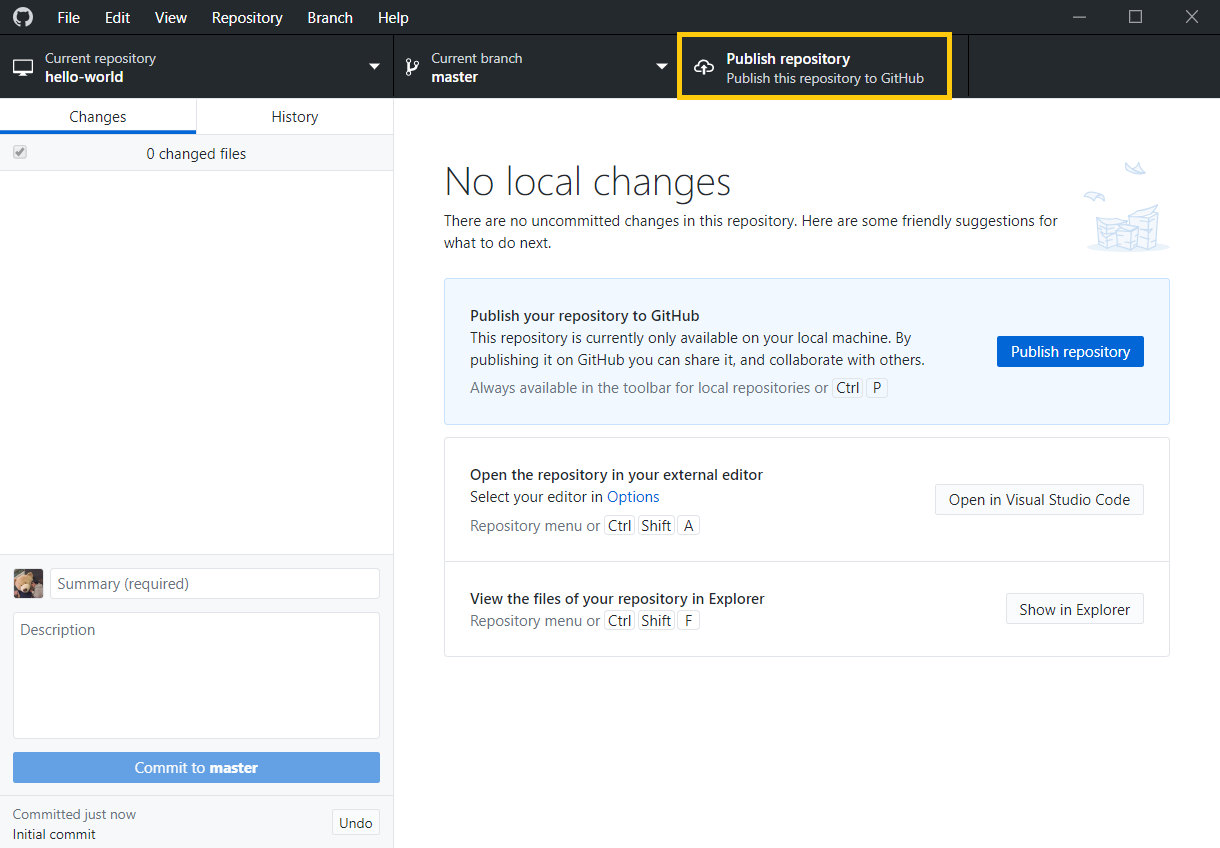This screenshot has width=1220, height=848.
Task: Click the GitHub octocat logo icon
Action: point(22,17)
